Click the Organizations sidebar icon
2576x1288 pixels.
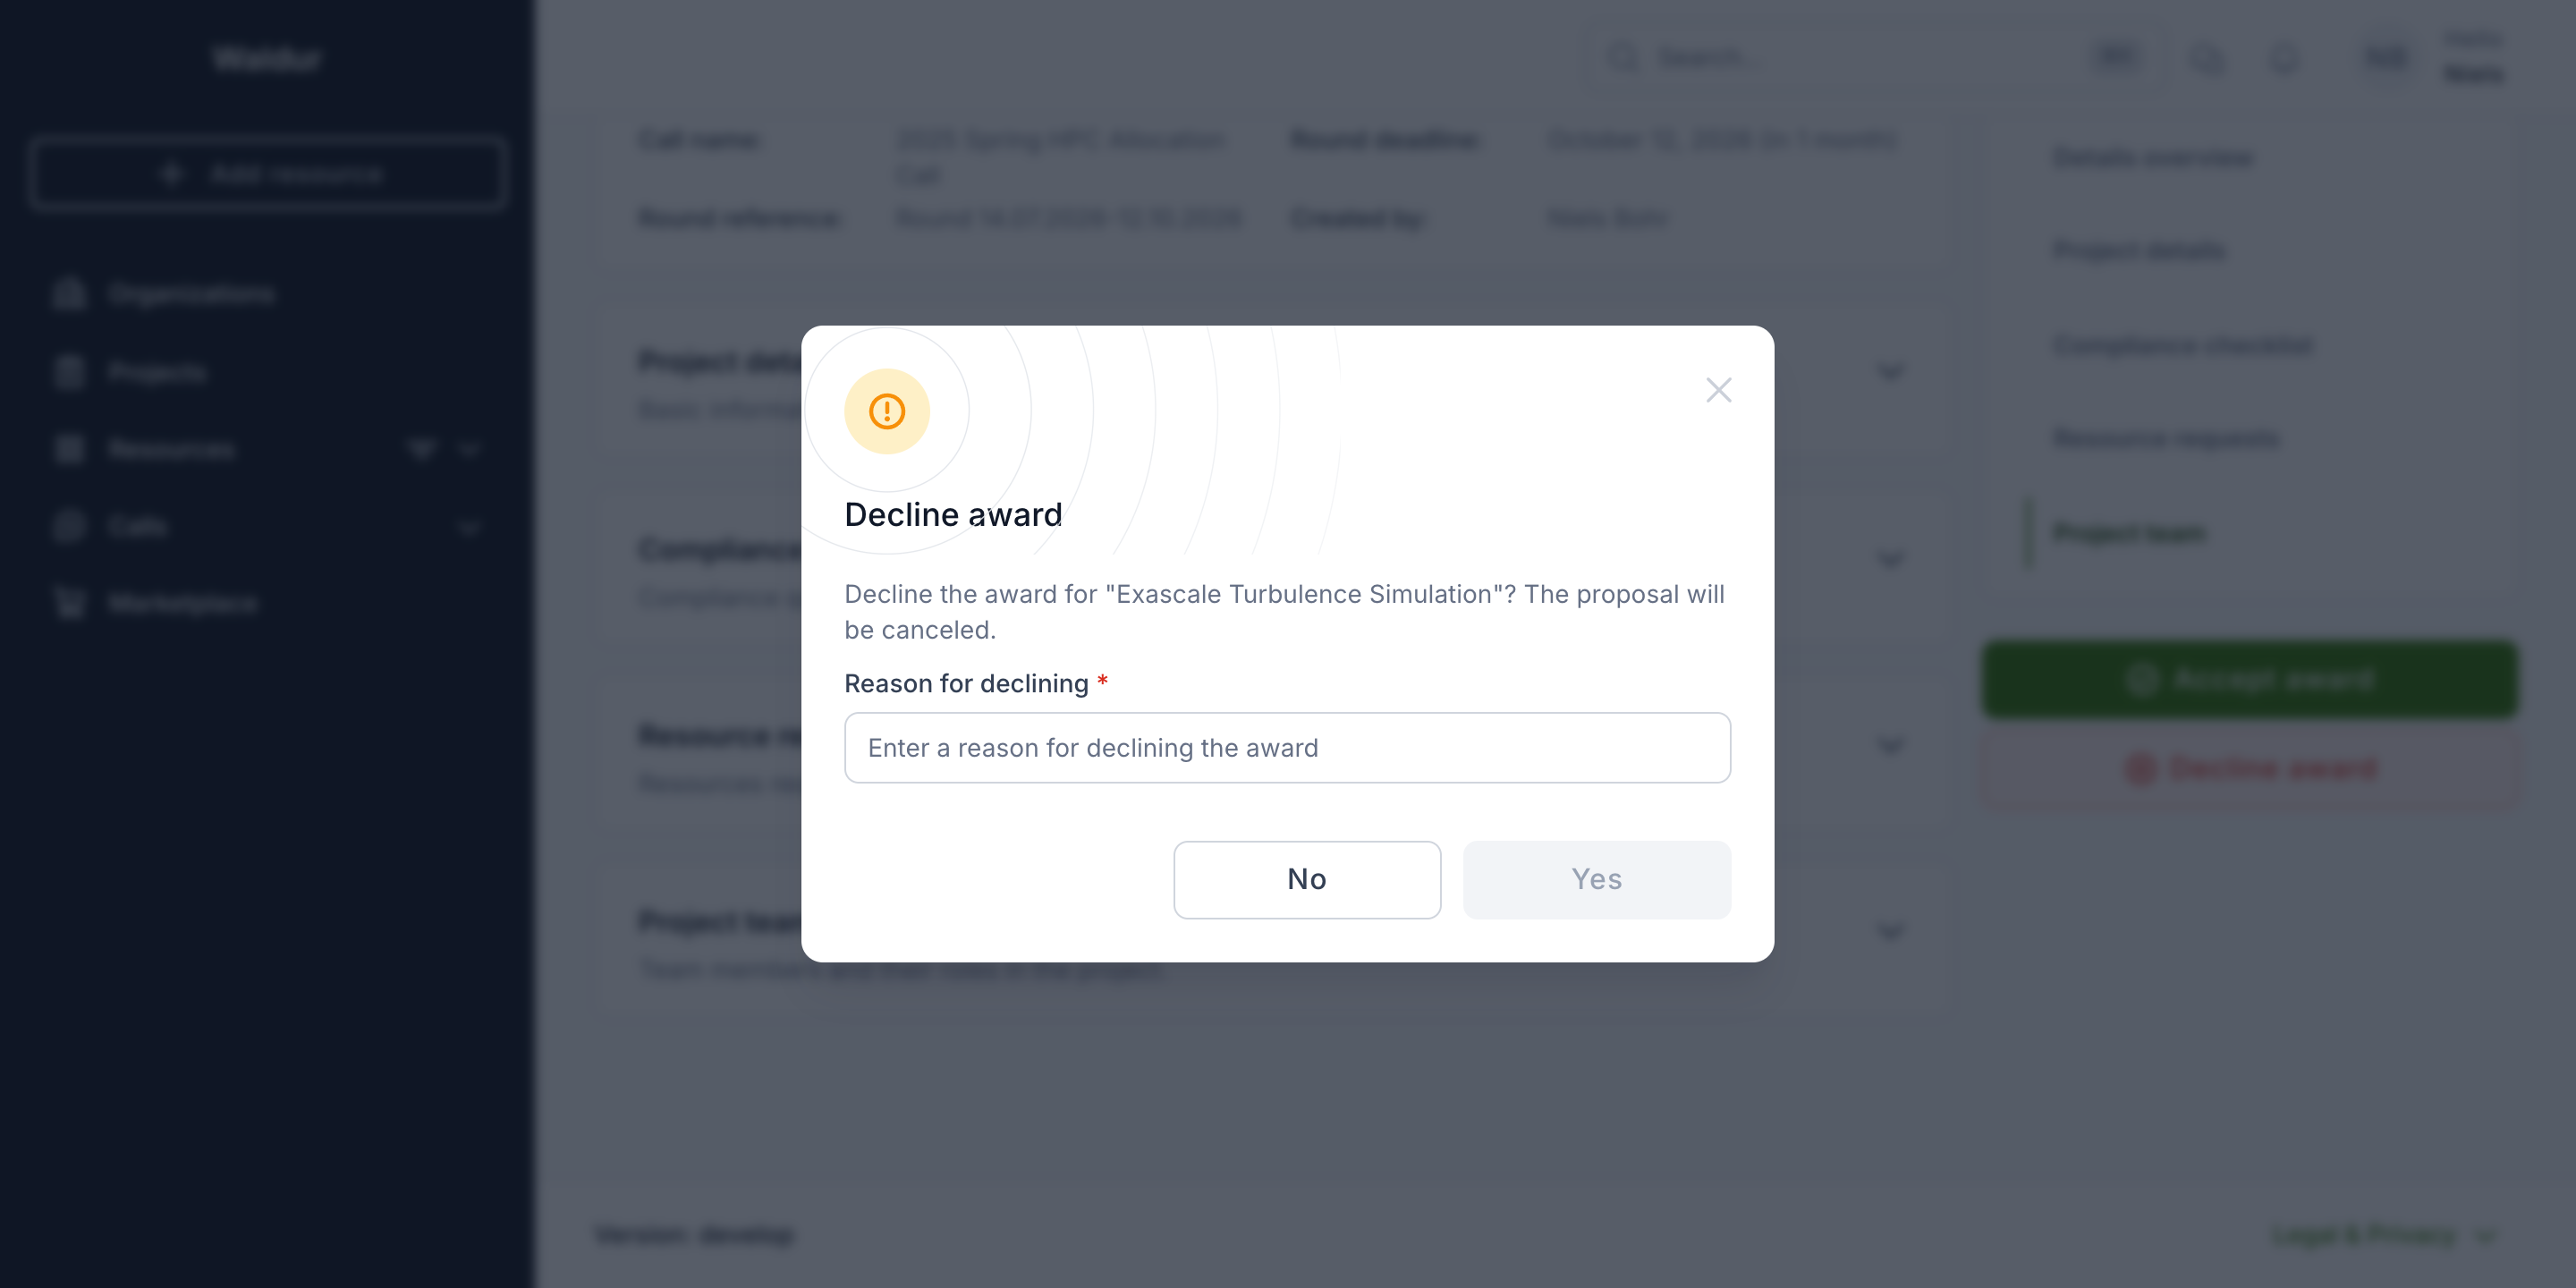tap(69, 294)
